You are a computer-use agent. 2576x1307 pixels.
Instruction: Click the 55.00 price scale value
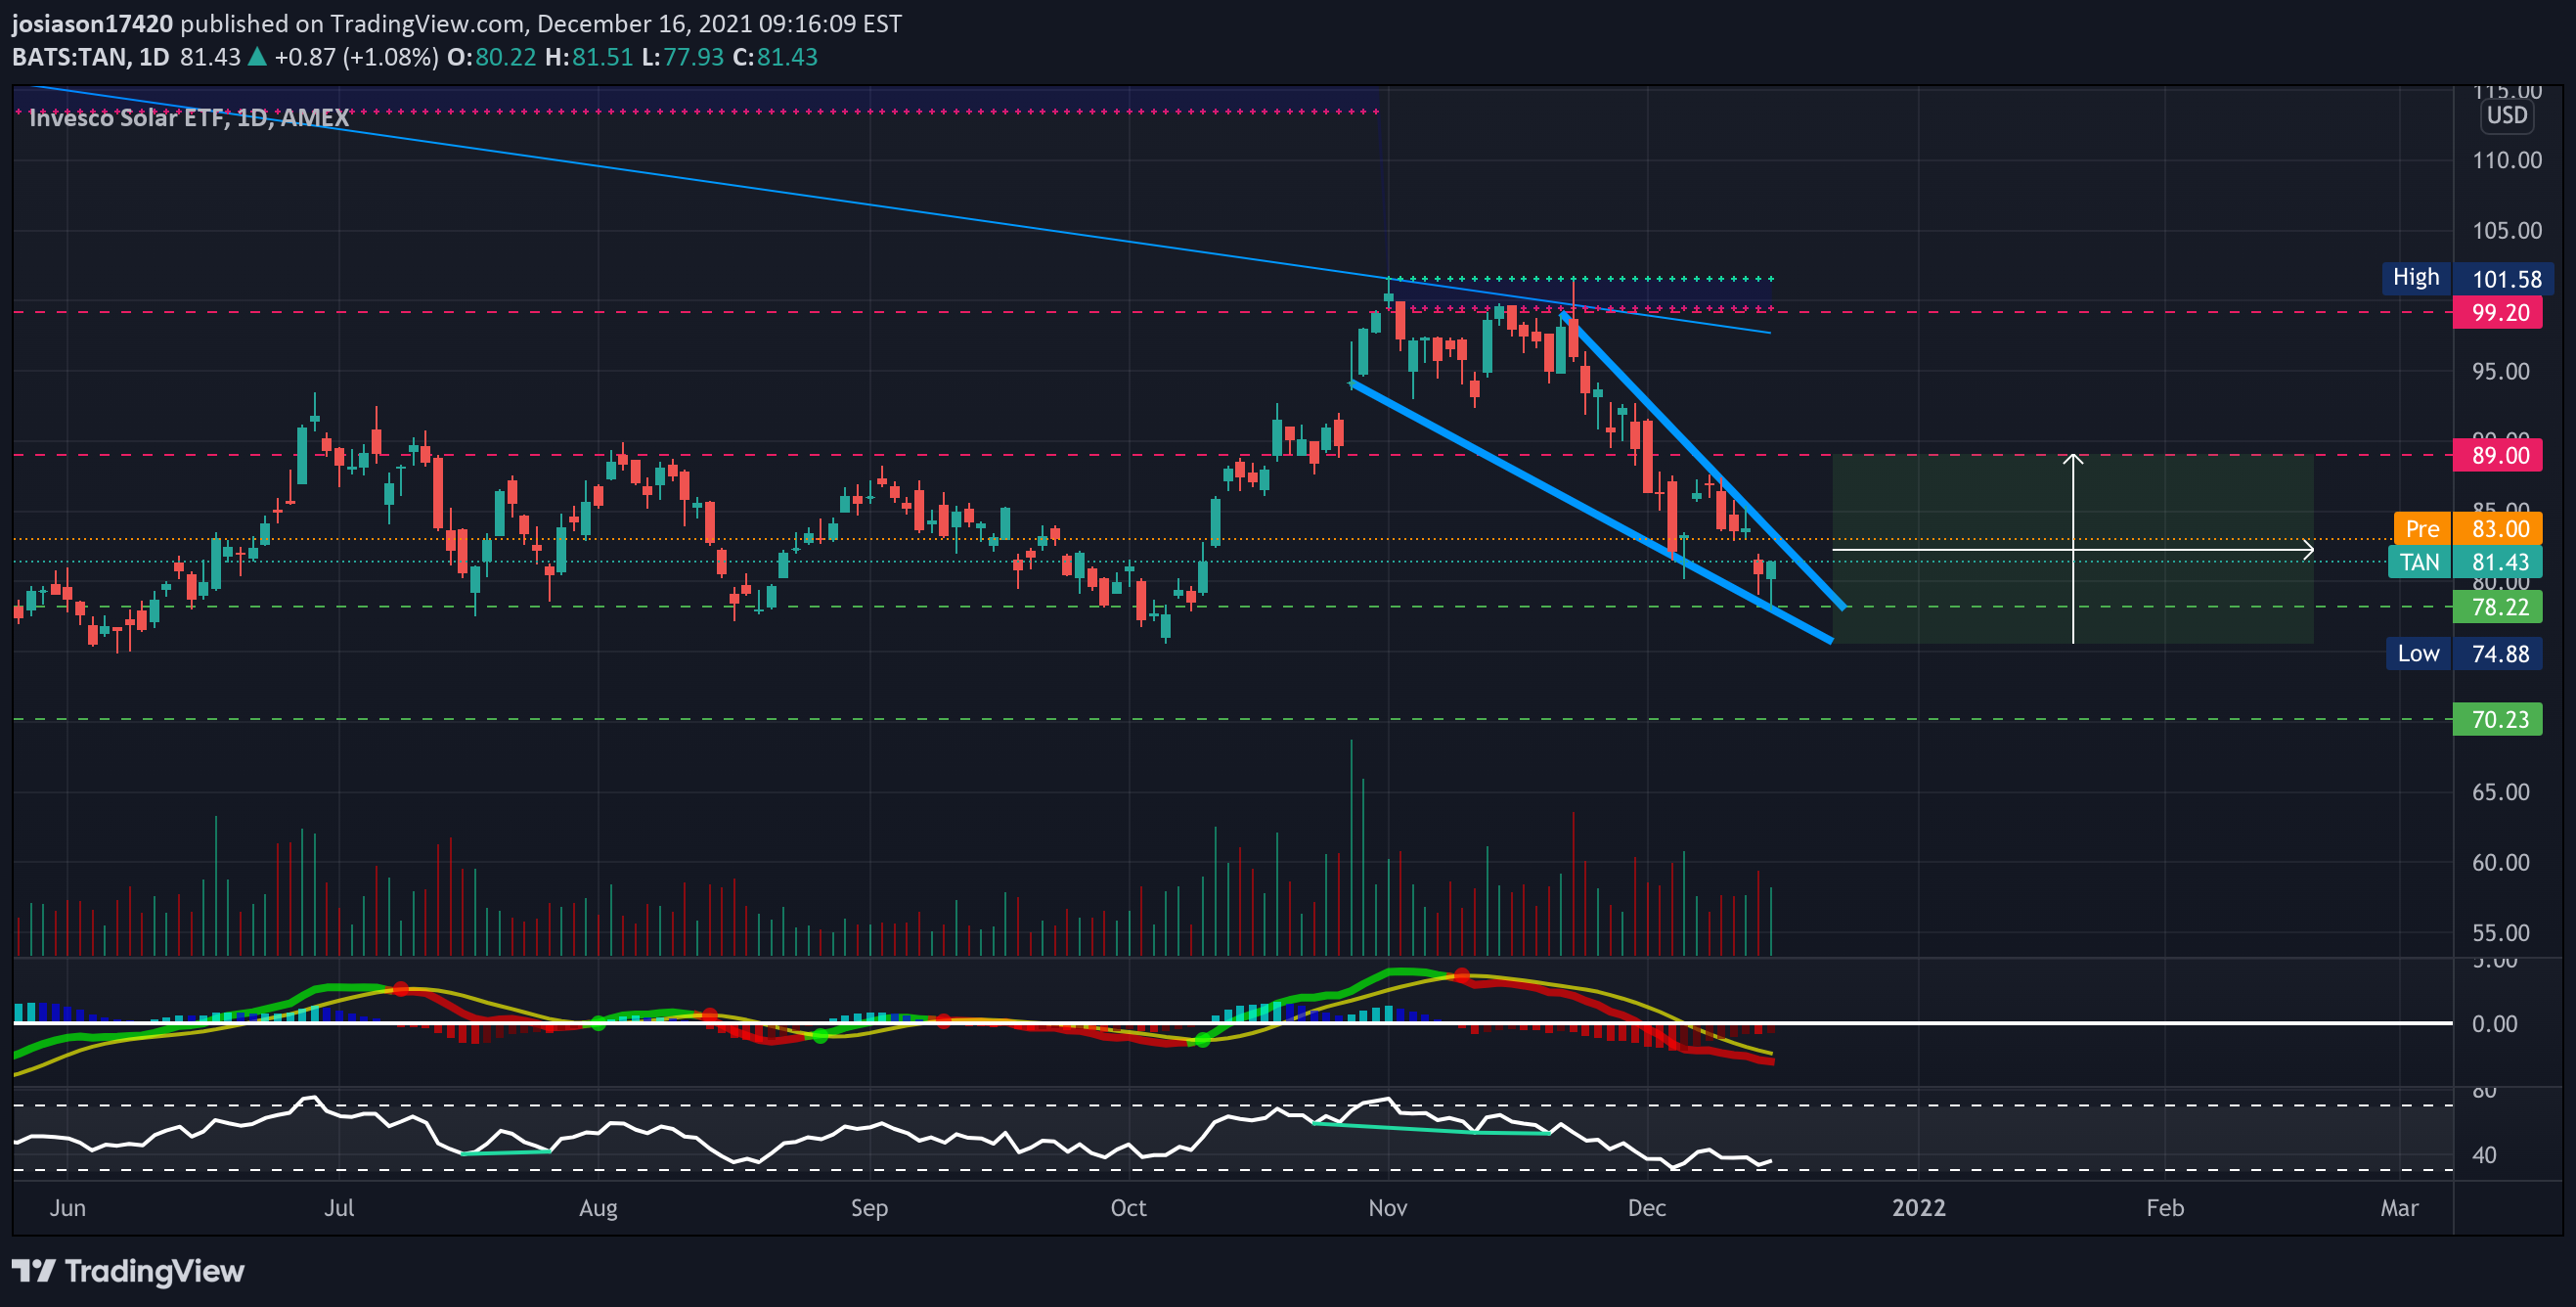(2500, 932)
